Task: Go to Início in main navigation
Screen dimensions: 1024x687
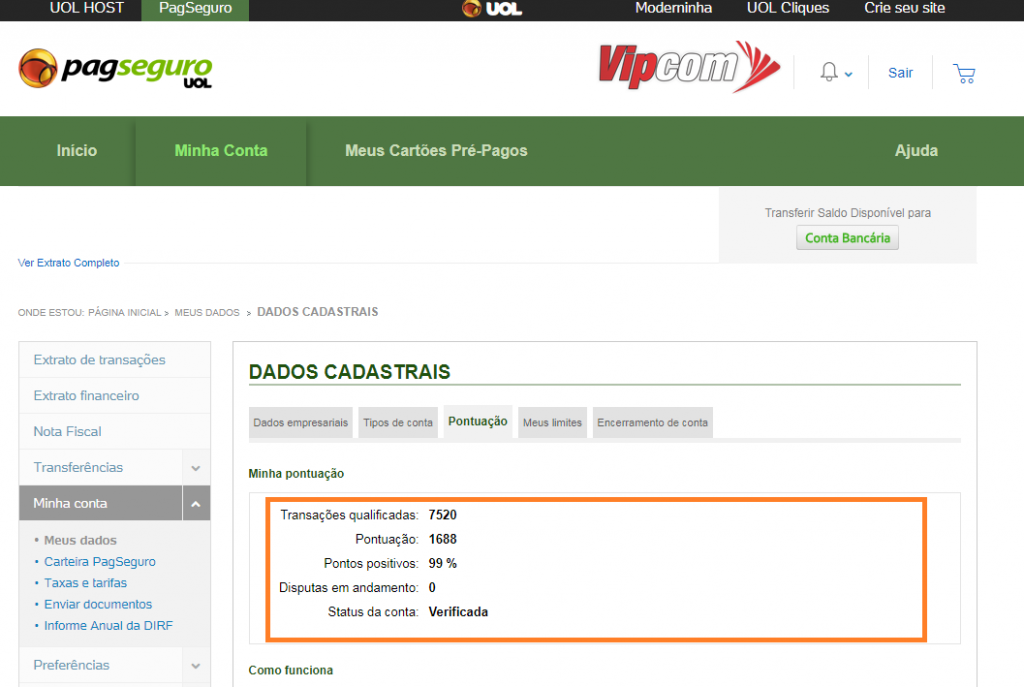Action: click(76, 151)
